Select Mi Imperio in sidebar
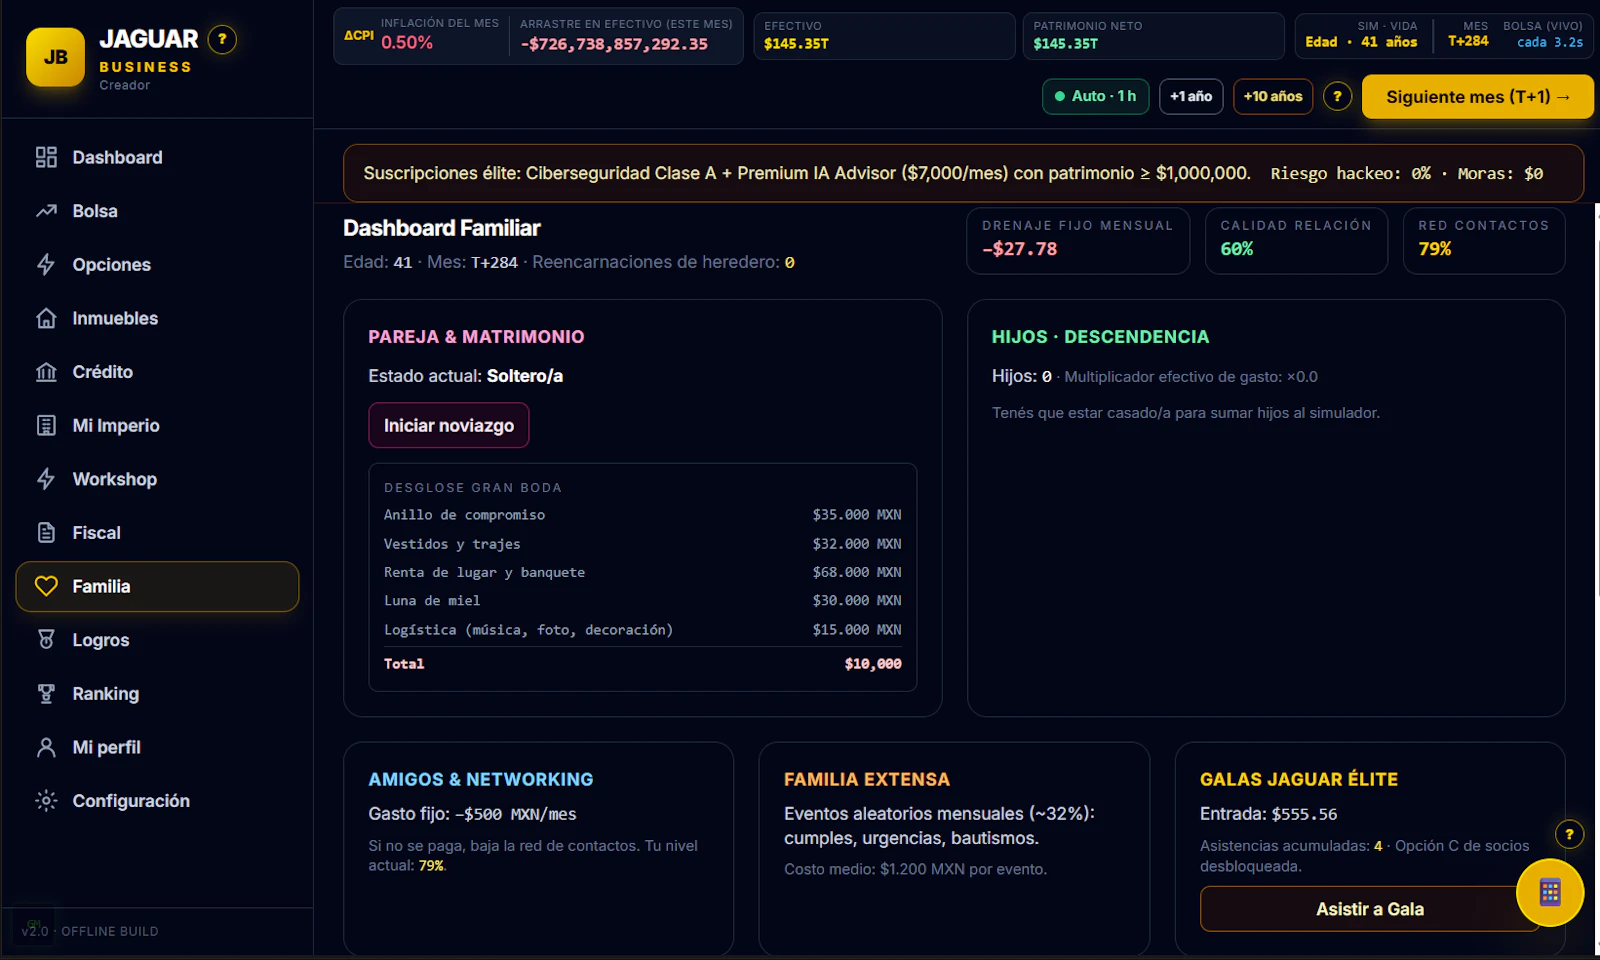Viewport: 1600px width, 960px height. tap(157, 425)
